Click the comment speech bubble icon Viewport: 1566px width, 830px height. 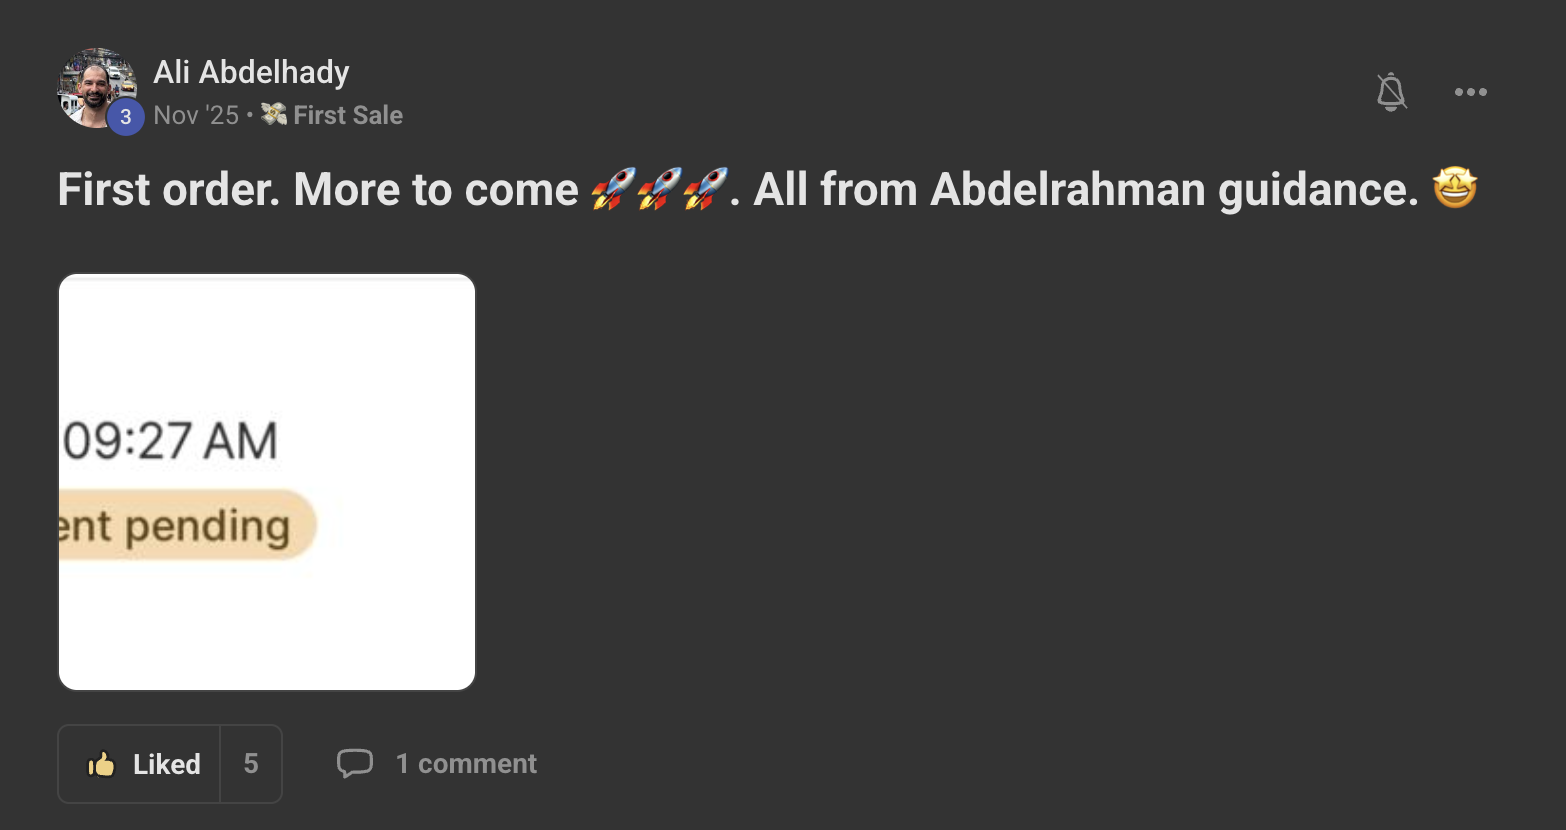click(x=355, y=764)
